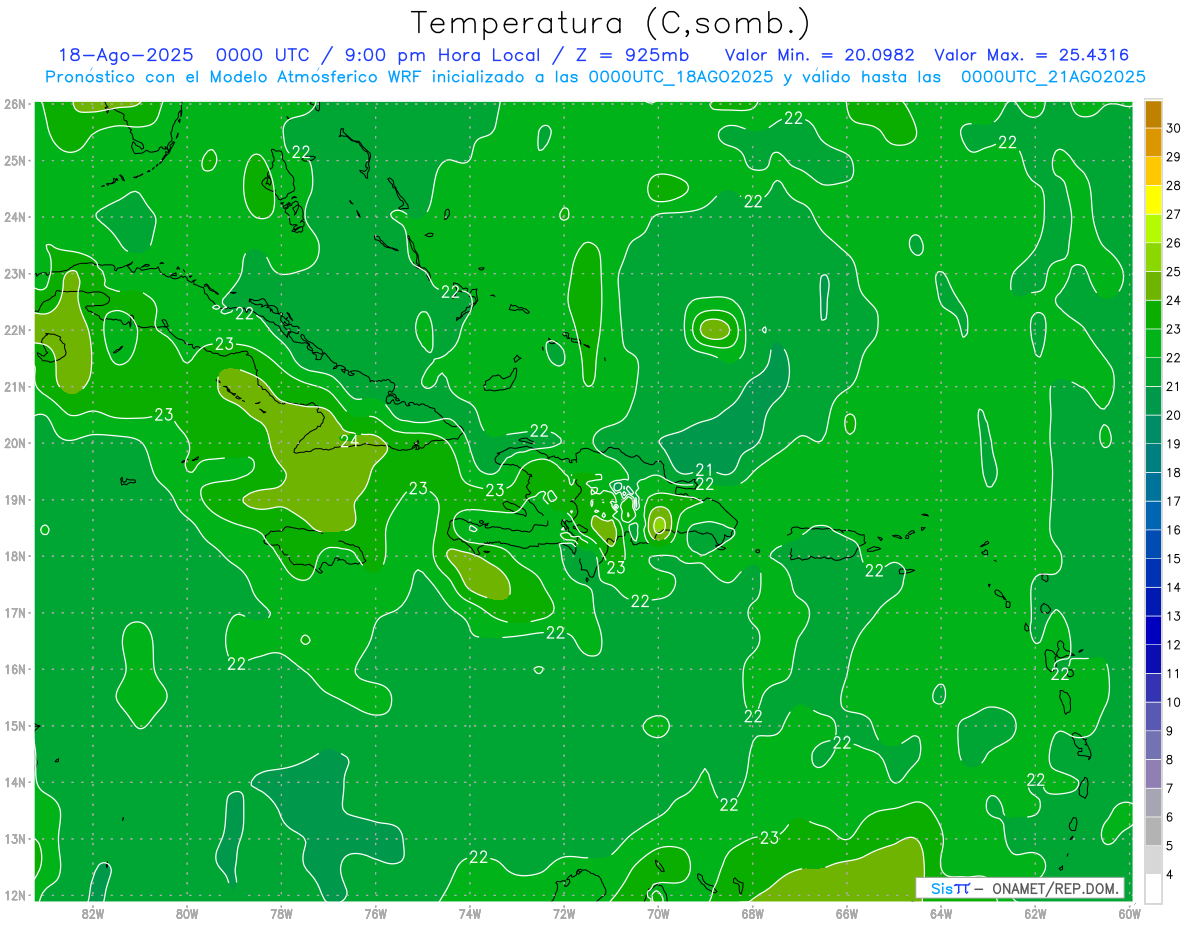Click the blue legend swatch between 14 and 15
This screenshot has width=1200, height=927.
[x=1153, y=574]
